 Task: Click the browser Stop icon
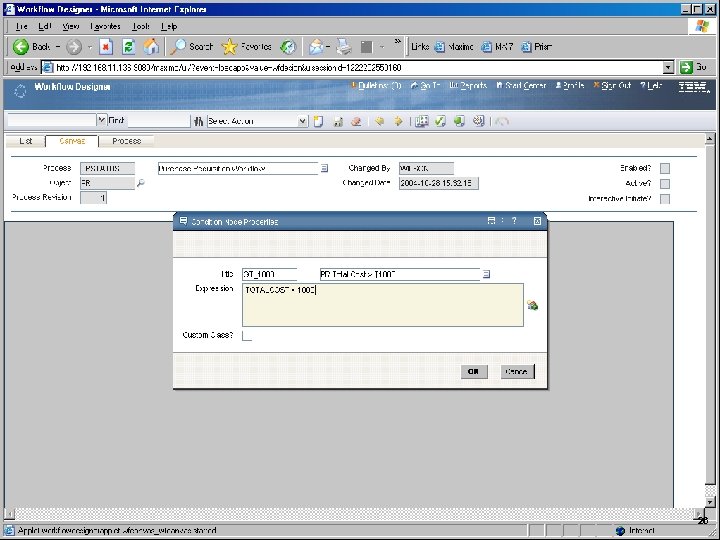(106, 46)
